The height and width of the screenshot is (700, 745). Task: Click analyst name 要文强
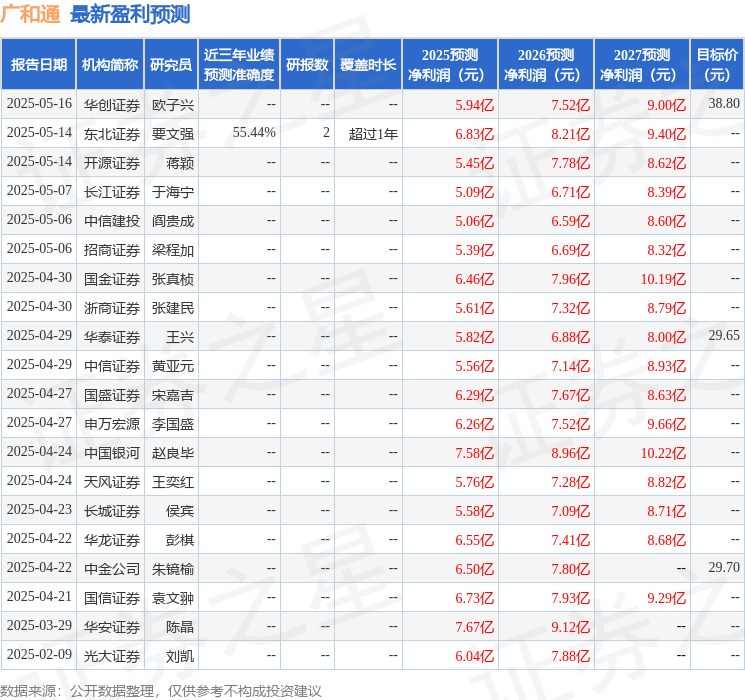(x=173, y=134)
